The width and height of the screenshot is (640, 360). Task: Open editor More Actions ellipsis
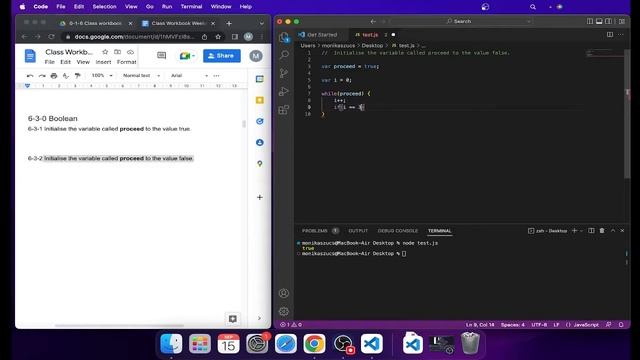point(621,35)
